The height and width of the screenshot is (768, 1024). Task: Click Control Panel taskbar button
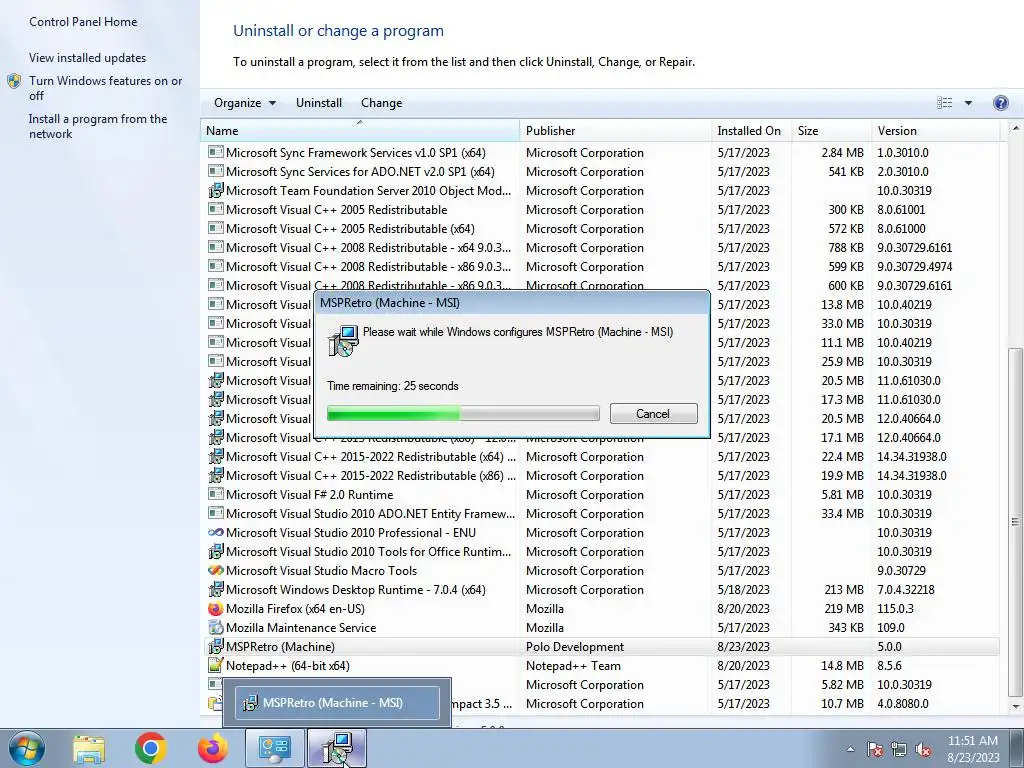point(274,748)
